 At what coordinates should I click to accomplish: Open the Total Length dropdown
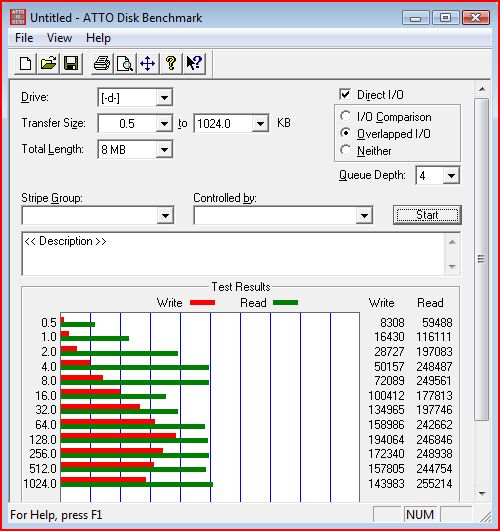(164, 149)
